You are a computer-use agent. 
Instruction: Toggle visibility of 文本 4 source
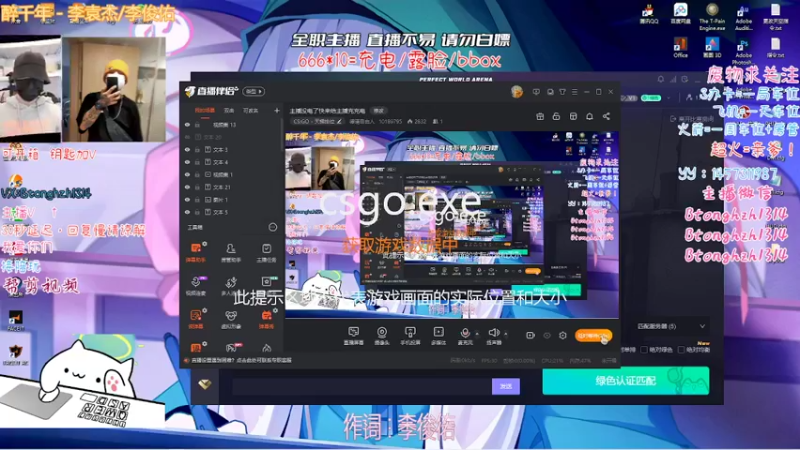(187, 162)
